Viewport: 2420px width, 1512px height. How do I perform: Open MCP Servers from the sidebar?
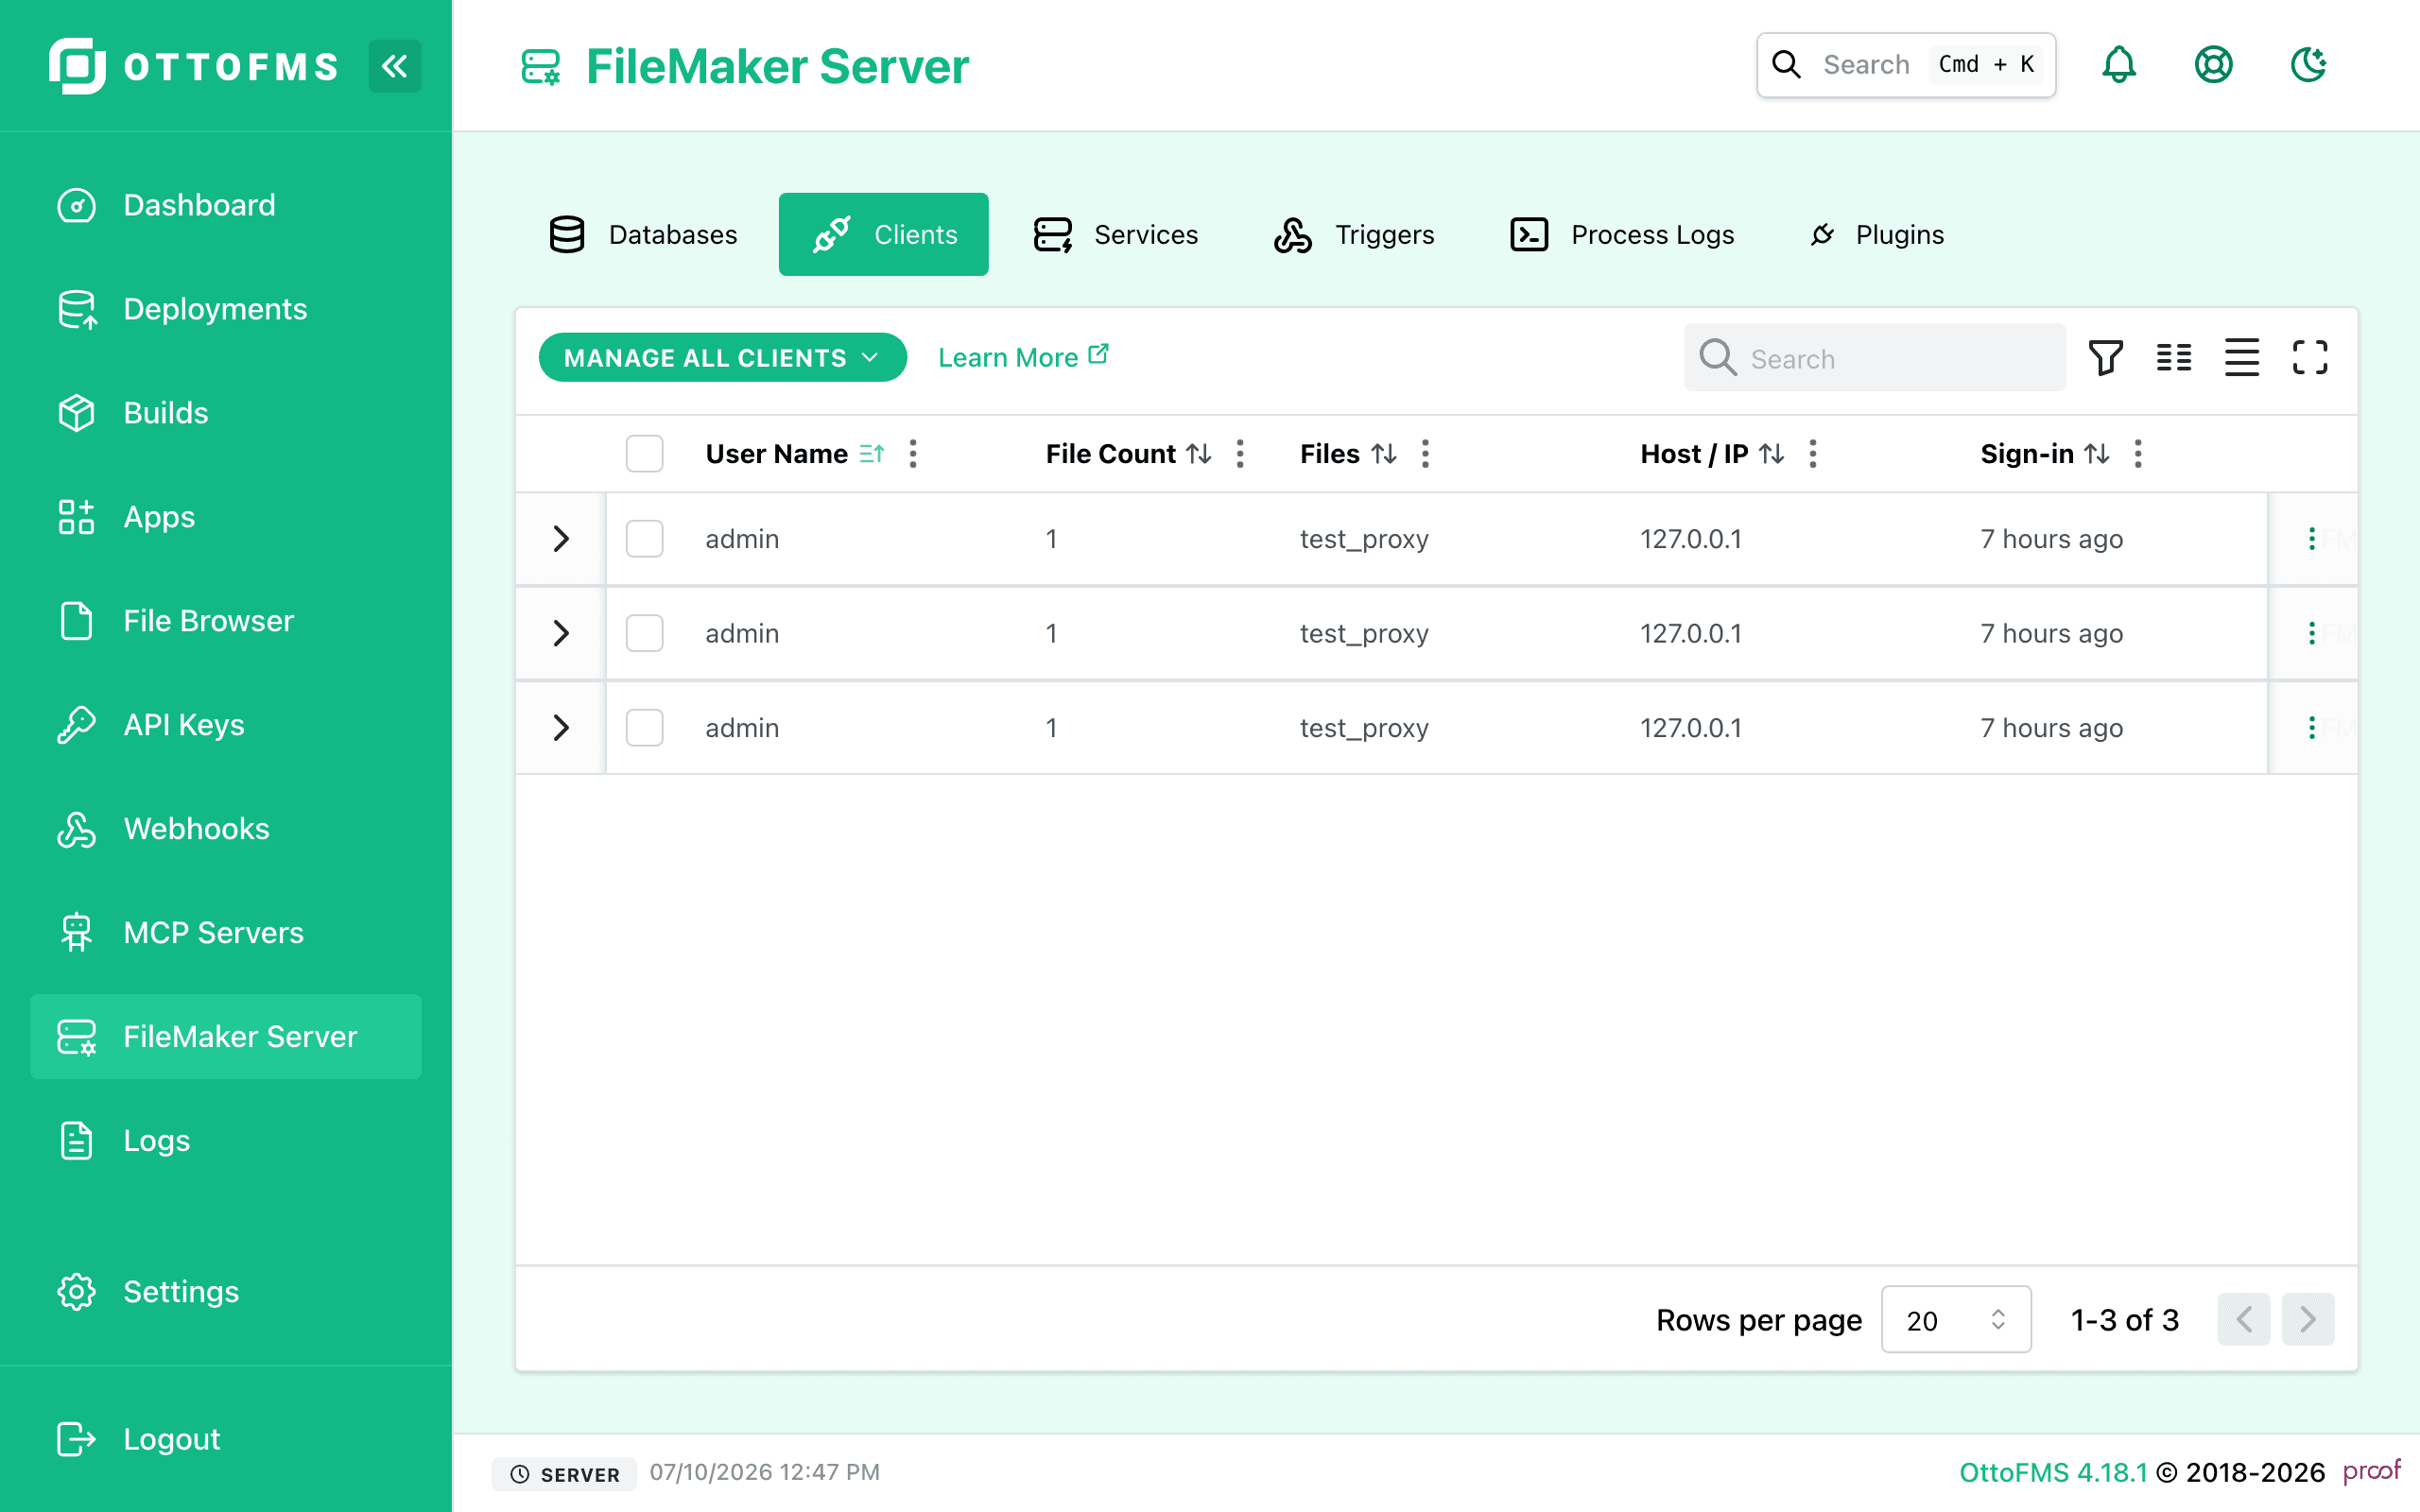(226, 933)
